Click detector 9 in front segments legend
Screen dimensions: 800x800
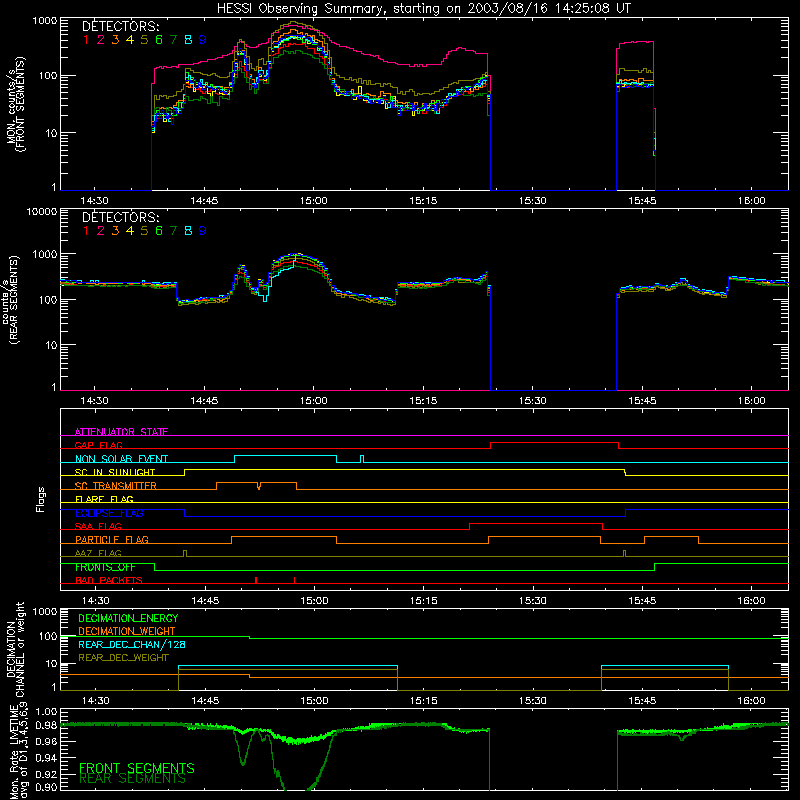tap(203, 40)
